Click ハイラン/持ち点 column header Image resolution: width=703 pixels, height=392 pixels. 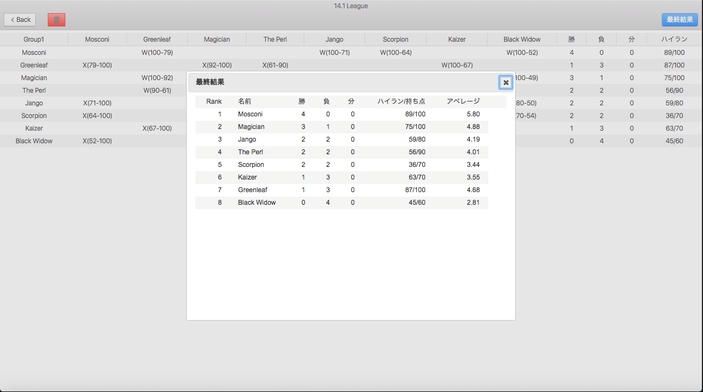point(401,101)
